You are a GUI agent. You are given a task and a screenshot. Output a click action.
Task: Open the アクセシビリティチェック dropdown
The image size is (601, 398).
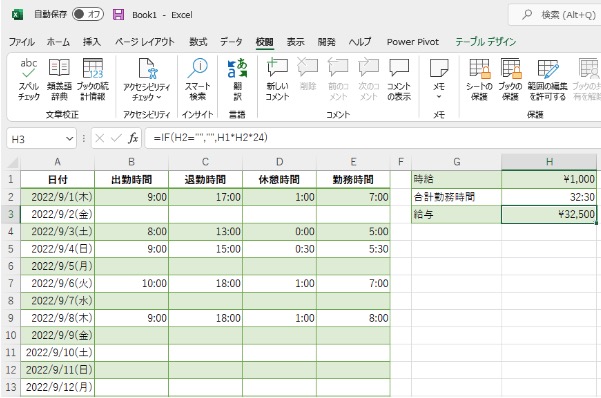tap(146, 80)
